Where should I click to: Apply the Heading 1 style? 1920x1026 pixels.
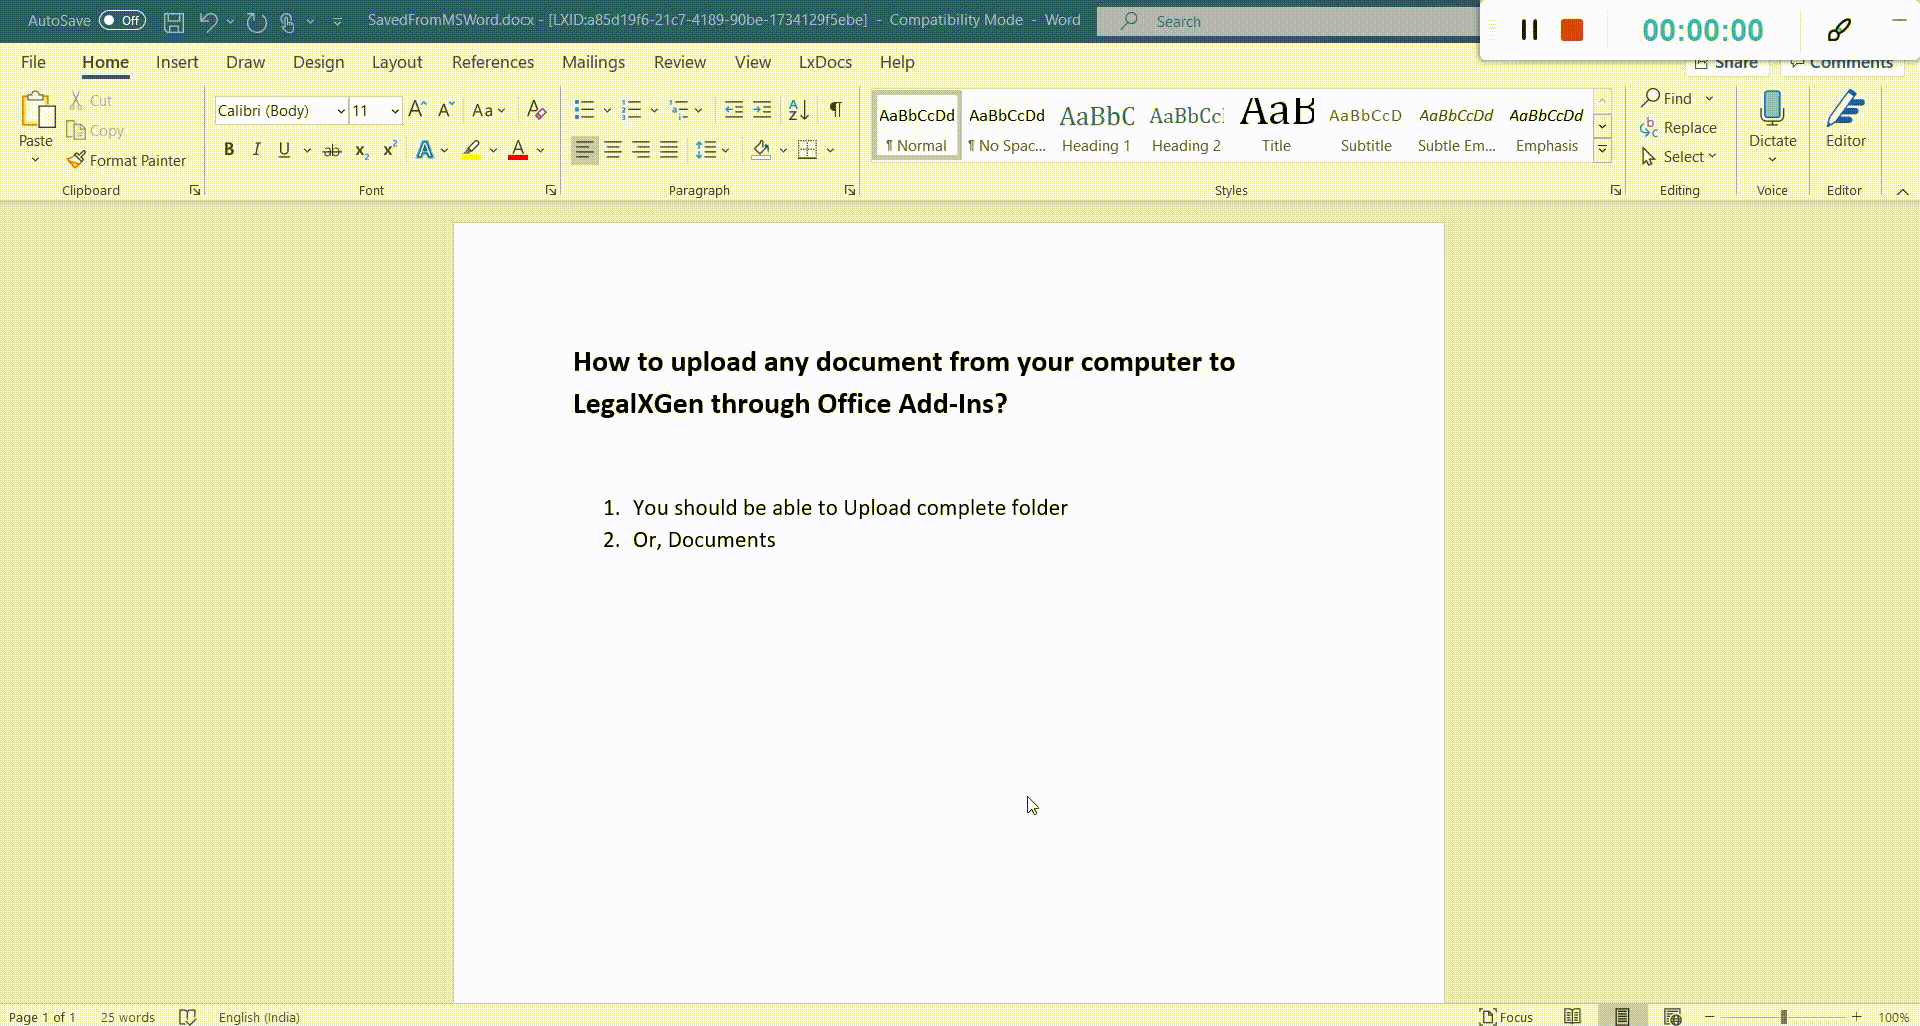(x=1096, y=126)
